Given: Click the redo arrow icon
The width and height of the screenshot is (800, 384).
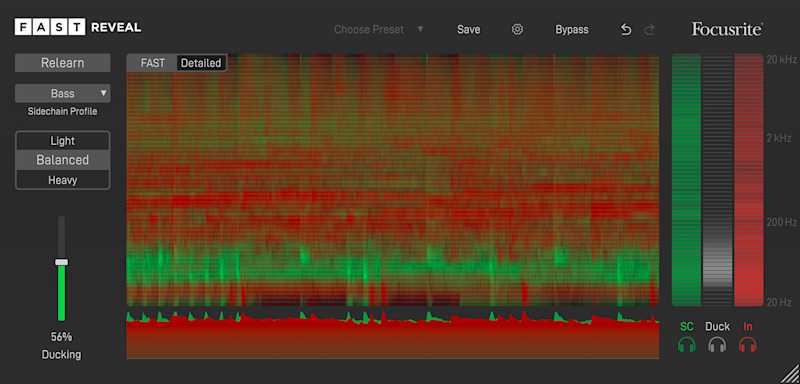Looking at the screenshot, I should coord(649,30).
